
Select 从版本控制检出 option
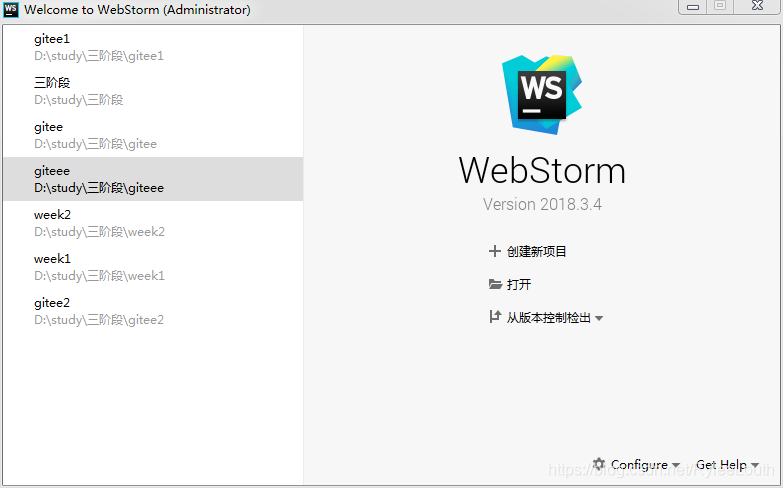(x=548, y=318)
